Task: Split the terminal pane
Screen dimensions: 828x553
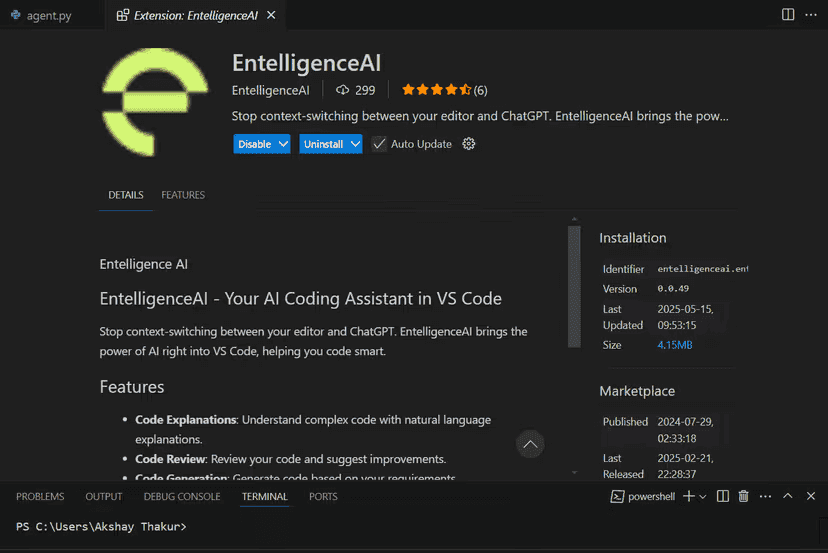Action: click(722, 496)
